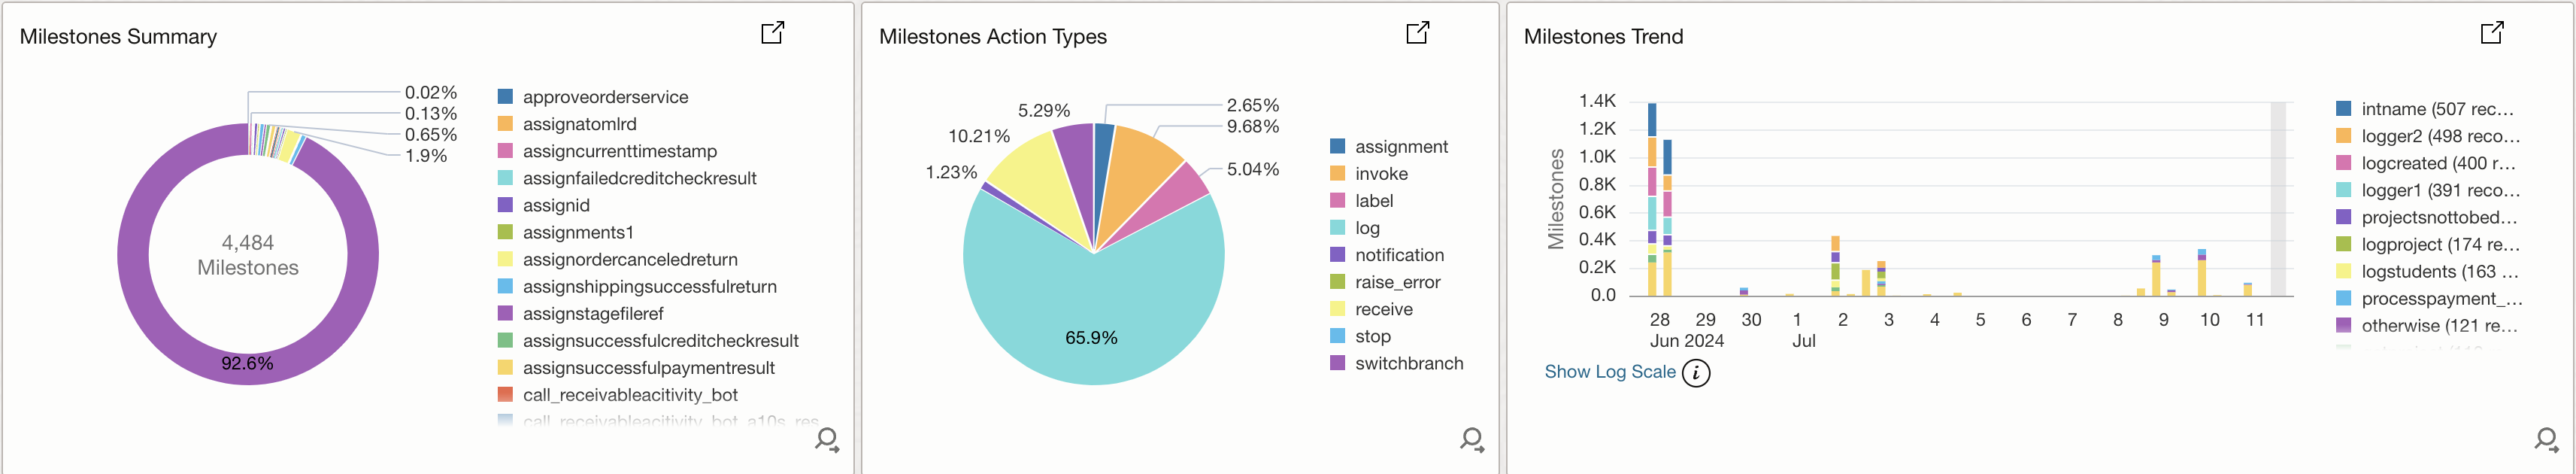The image size is (2576, 474).
Task: Click the raise_error legend swatch
Action: [x=1338, y=283]
